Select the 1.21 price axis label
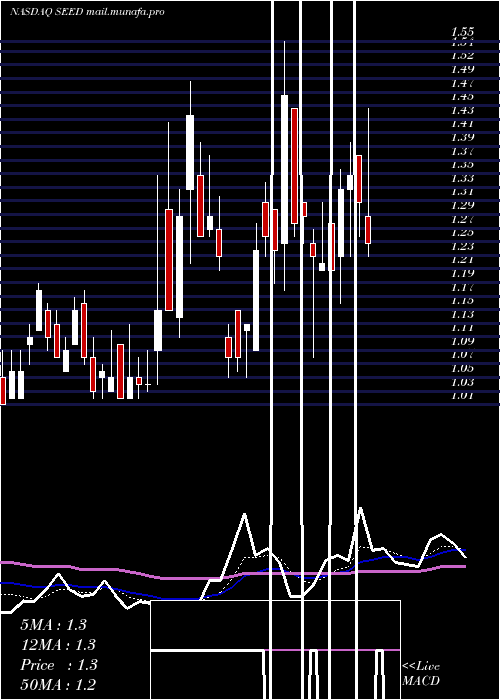The image size is (500, 700). pos(462,260)
